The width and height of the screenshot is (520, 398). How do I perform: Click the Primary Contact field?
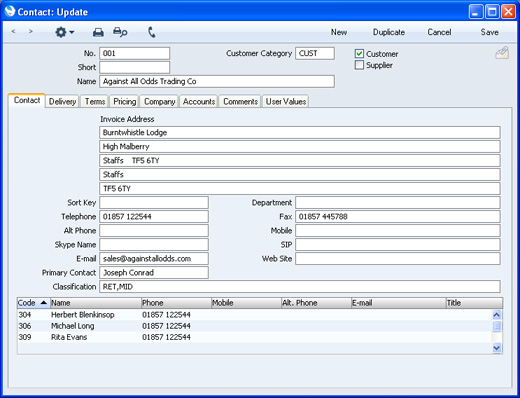[154, 272]
